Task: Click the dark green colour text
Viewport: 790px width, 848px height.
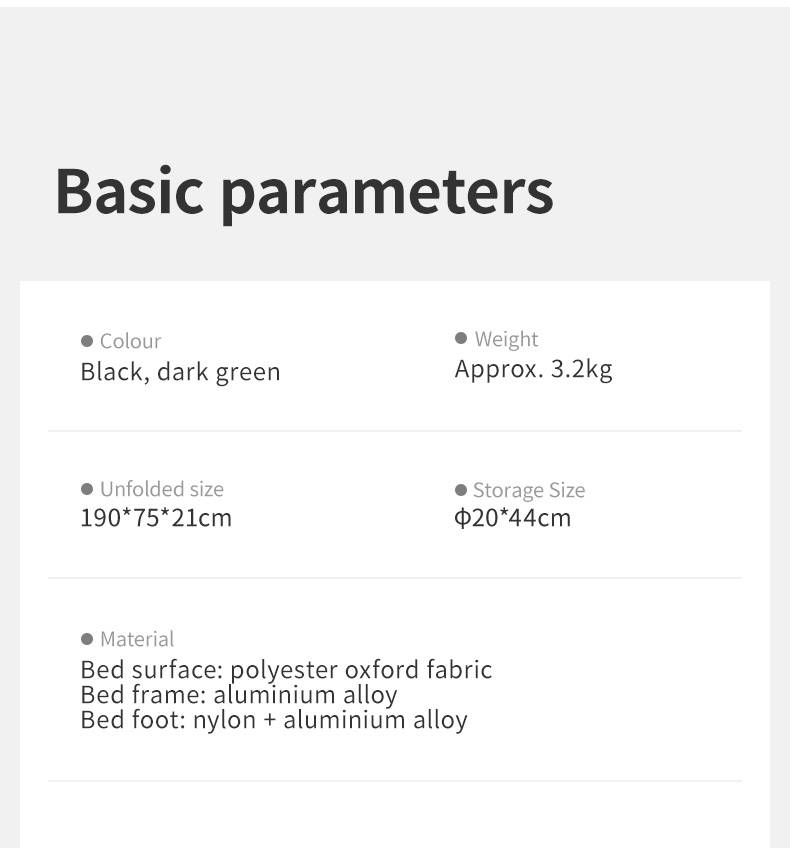Action: point(219,372)
